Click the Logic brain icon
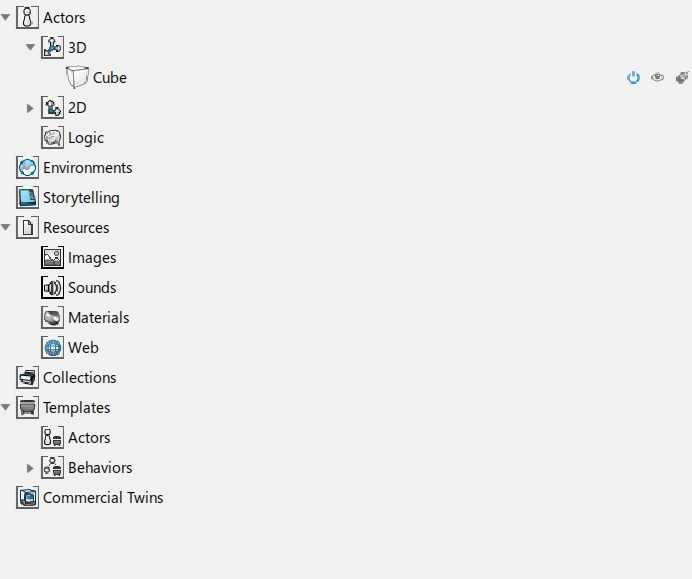 tap(53, 138)
